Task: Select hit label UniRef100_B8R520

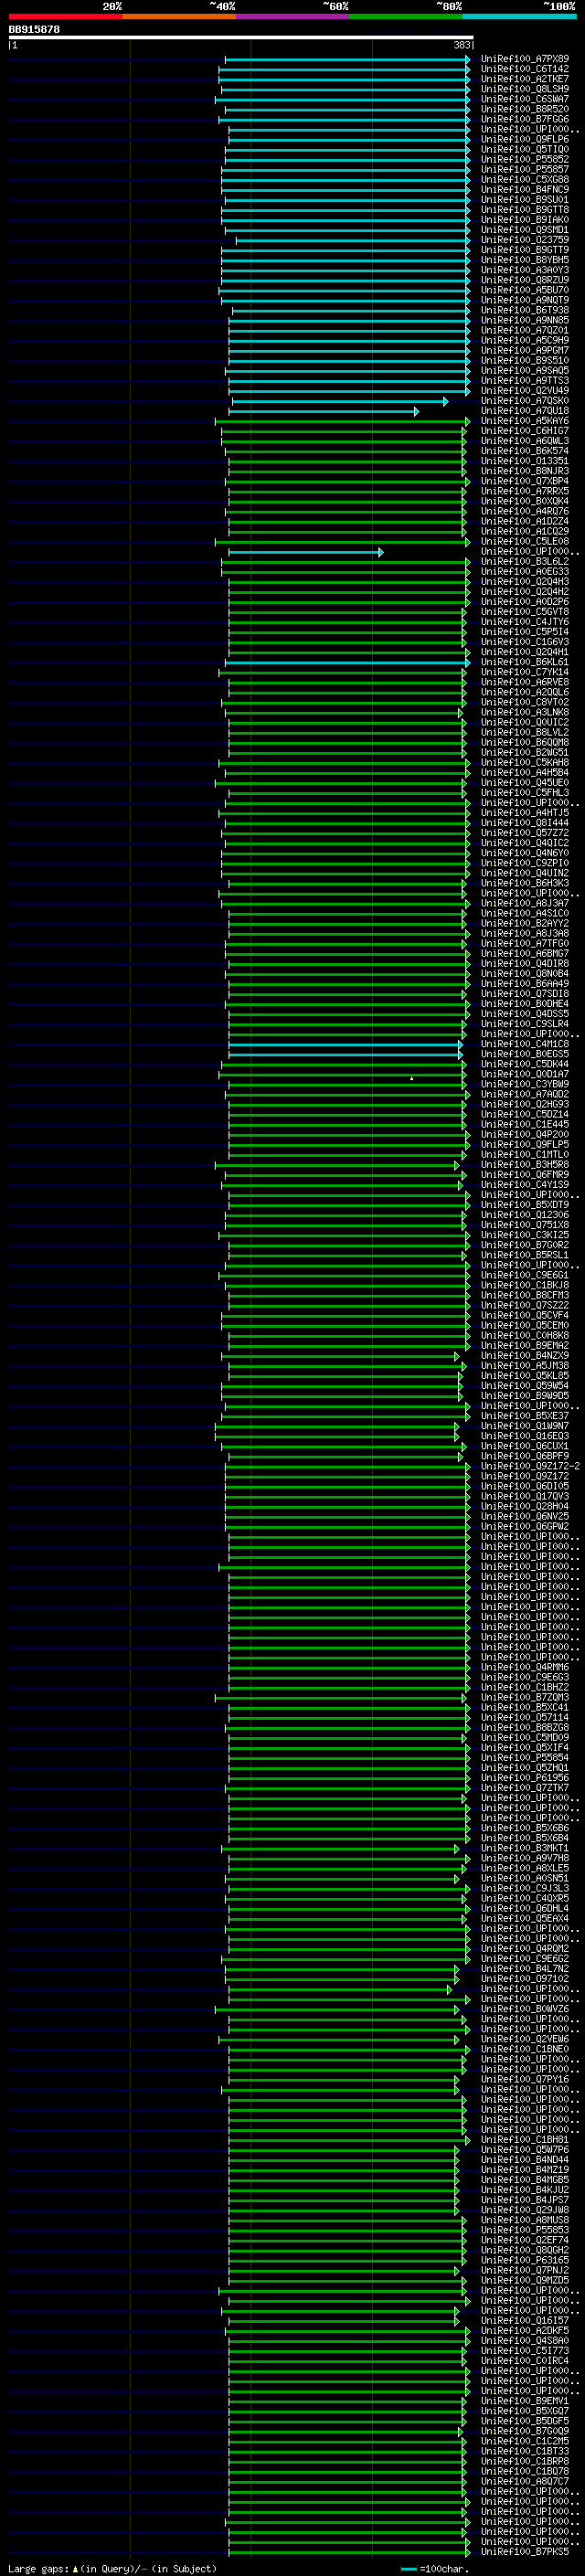Action: pyautogui.click(x=525, y=109)
